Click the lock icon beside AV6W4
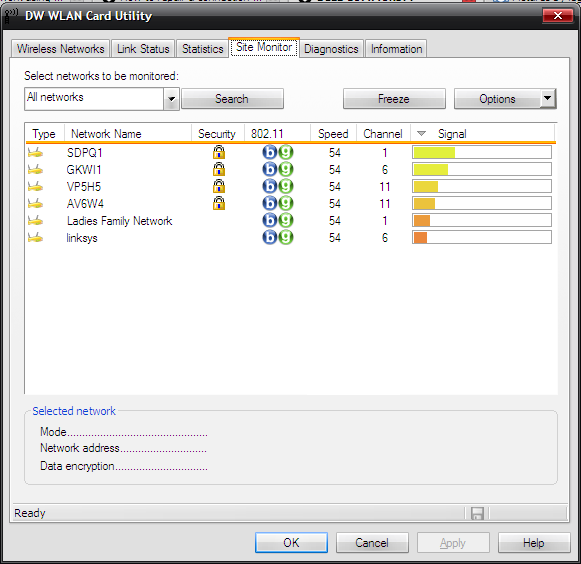The image size is (581, 564). click(x=219, y=203)
